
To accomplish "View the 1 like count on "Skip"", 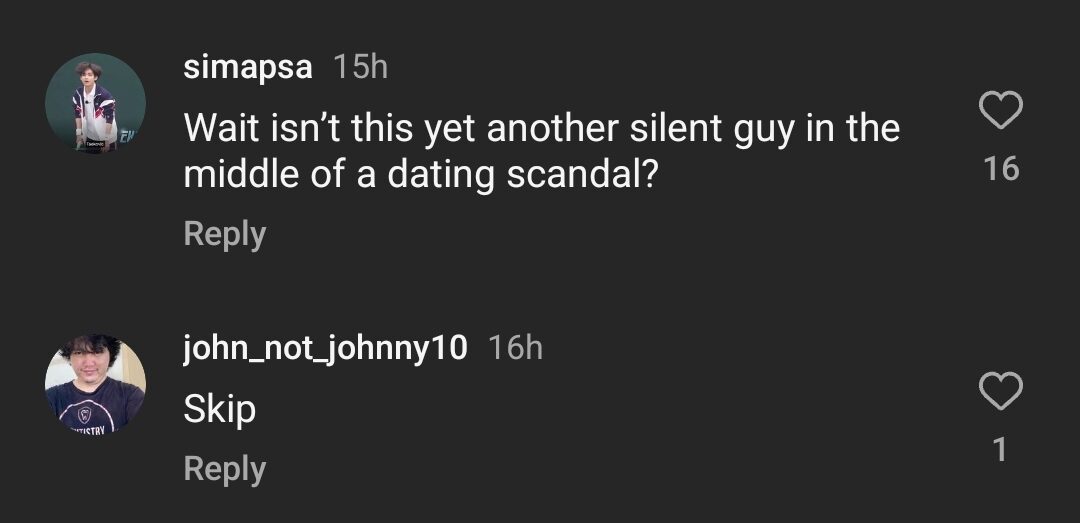I will [1000, 450].
